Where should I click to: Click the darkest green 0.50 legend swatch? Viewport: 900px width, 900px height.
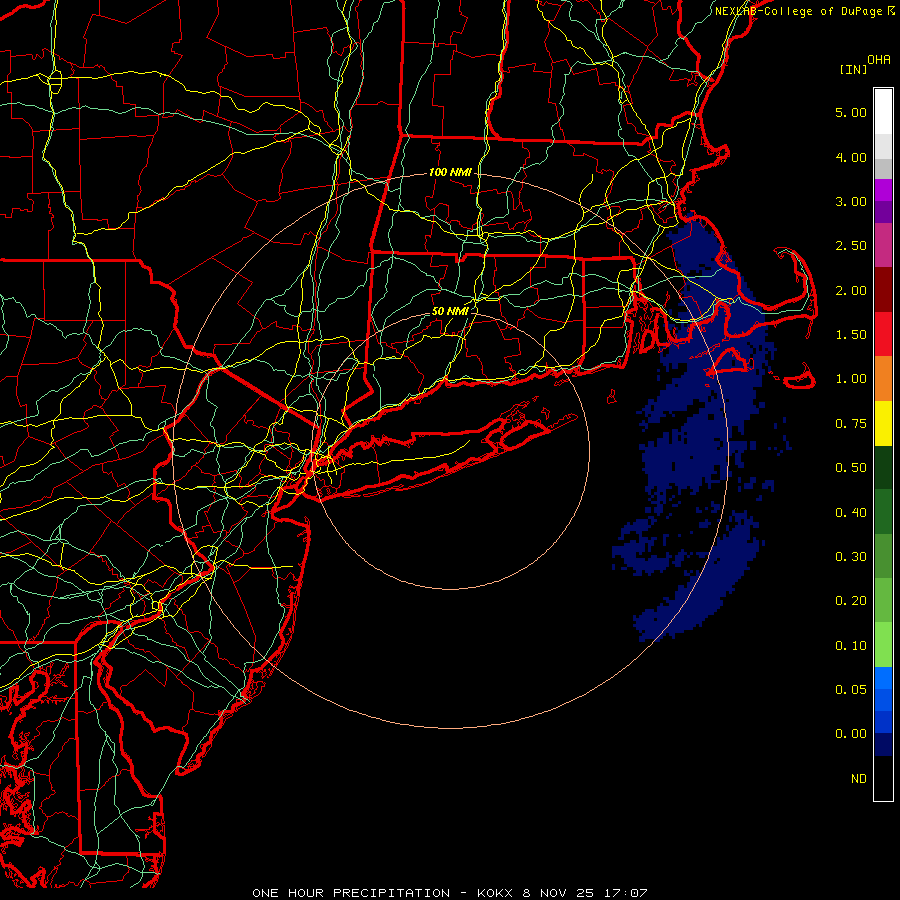point(883,467)
